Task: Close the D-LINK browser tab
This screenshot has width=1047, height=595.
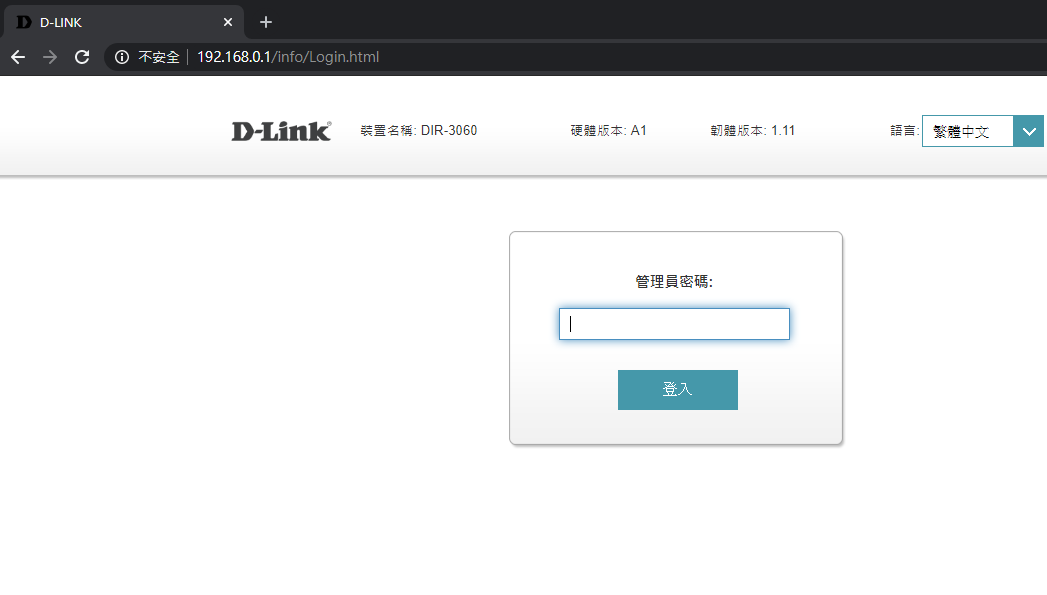Action: tap(228, 22)
